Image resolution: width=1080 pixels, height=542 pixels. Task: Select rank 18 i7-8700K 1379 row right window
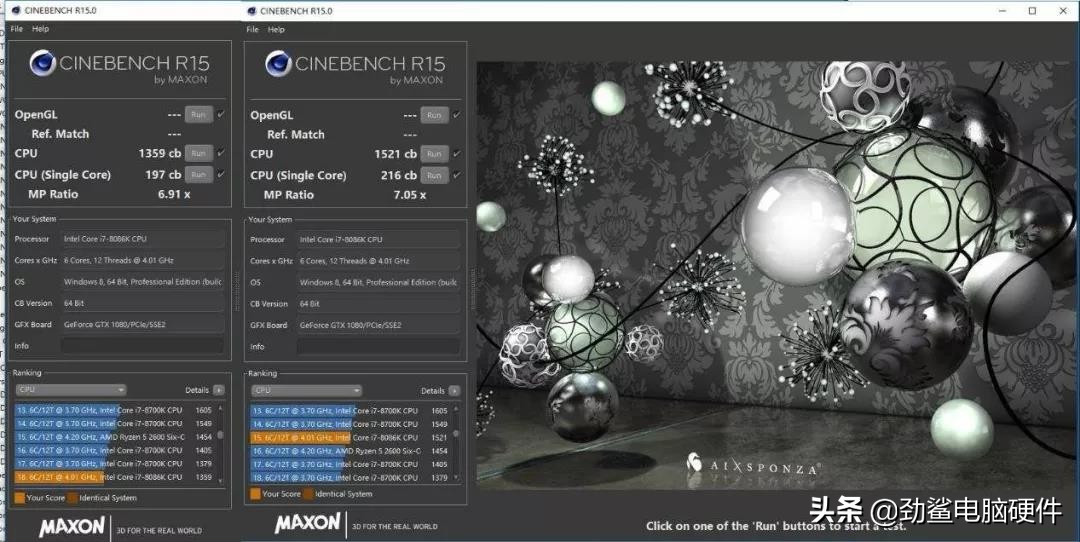click(350, 477)
